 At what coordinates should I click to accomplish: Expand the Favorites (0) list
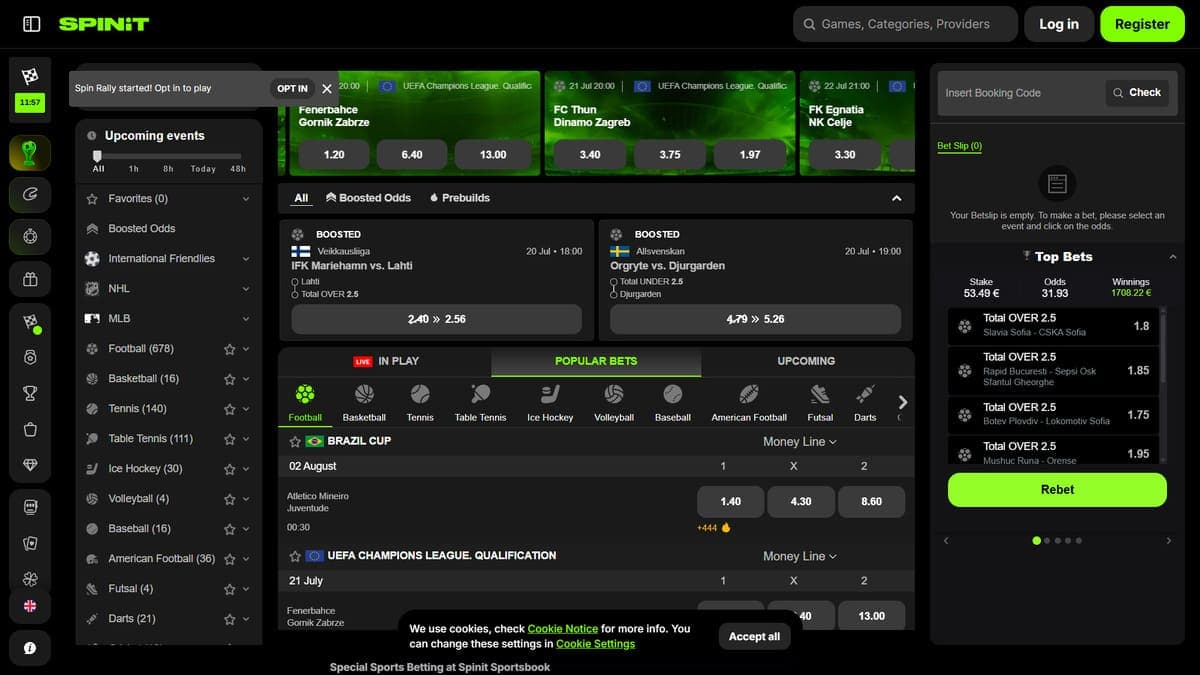pyautogui.click(x=246, y=199)
